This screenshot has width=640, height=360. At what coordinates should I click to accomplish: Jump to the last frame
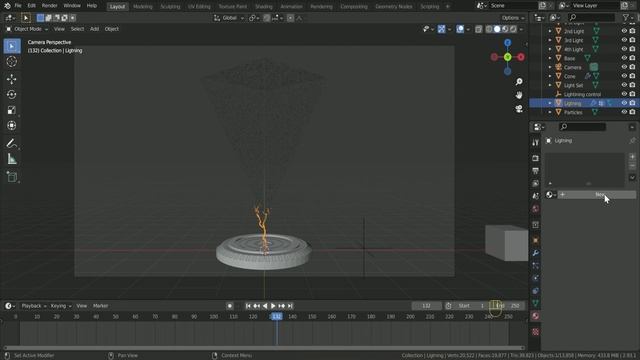click(290, 306)
